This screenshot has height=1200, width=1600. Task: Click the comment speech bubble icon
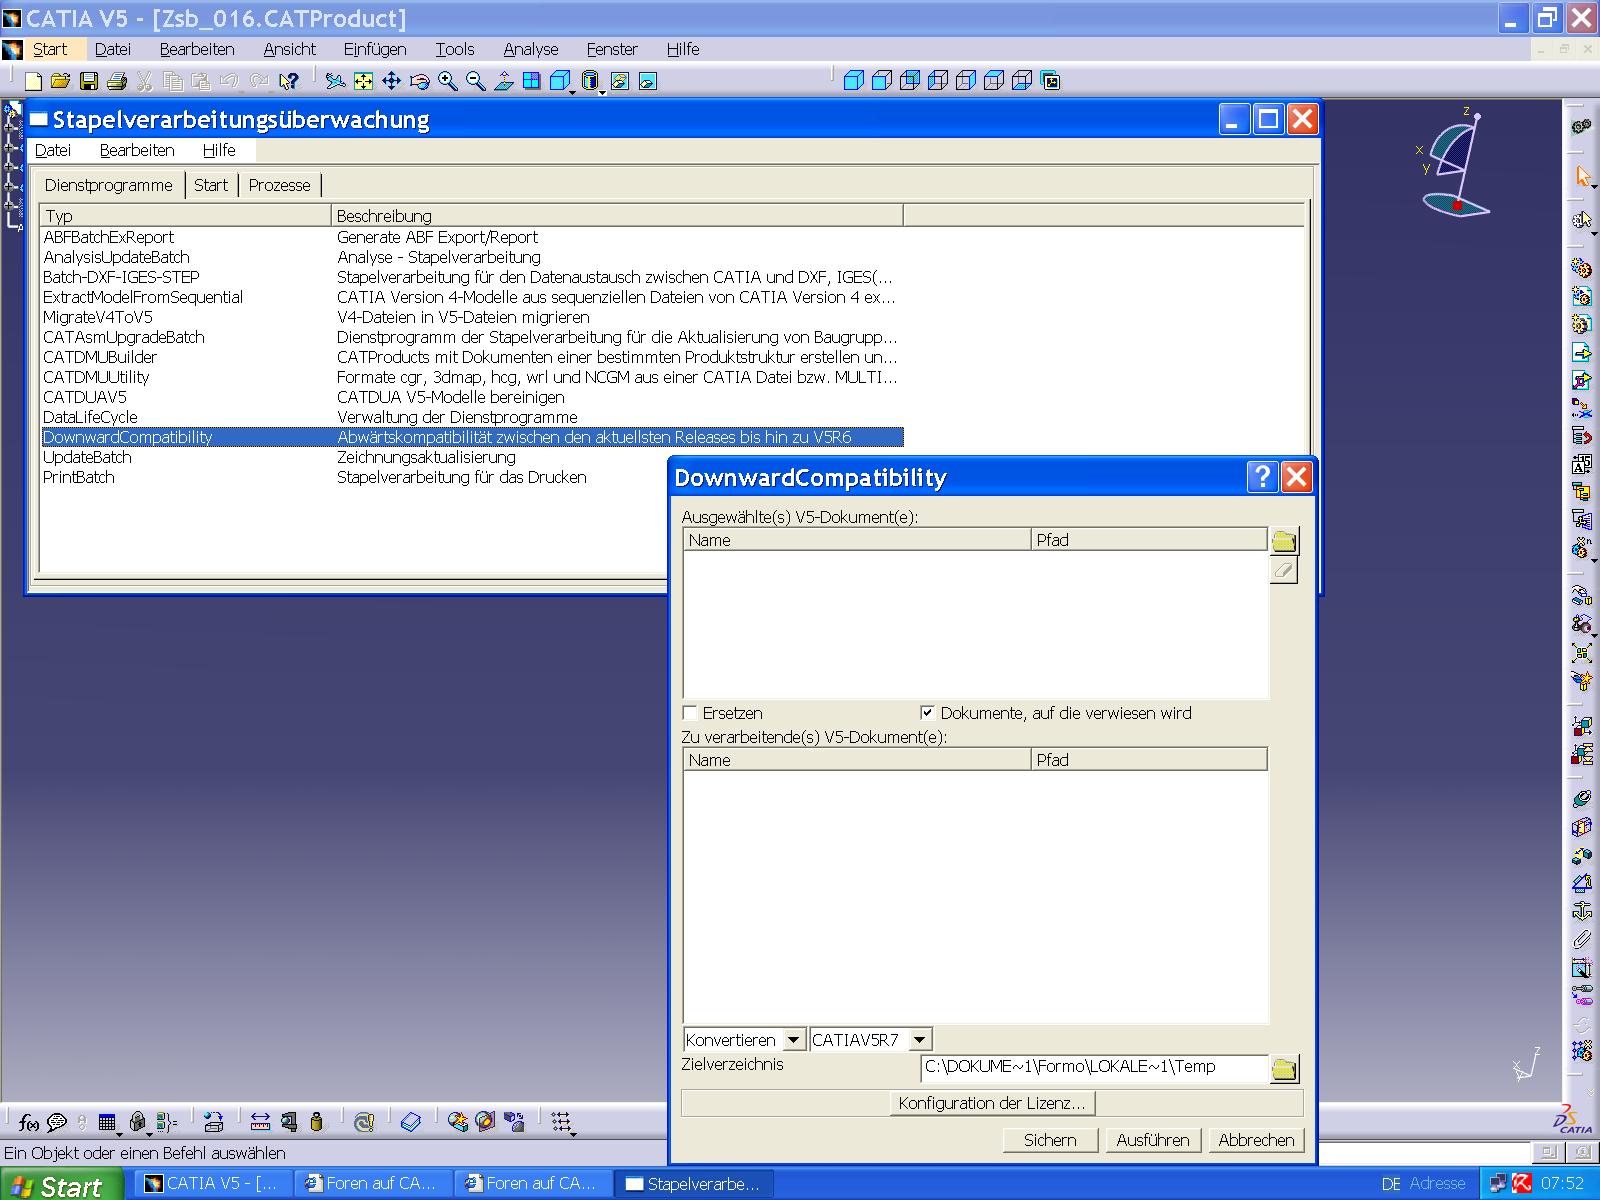[x=57, y=1122]
